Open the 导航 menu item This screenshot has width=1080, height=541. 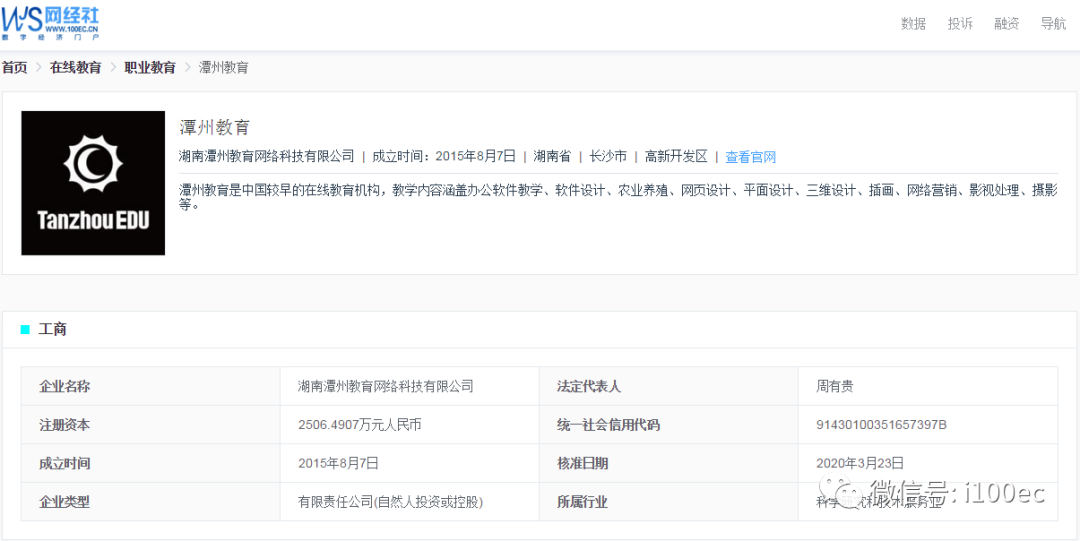coord(1053,23)
